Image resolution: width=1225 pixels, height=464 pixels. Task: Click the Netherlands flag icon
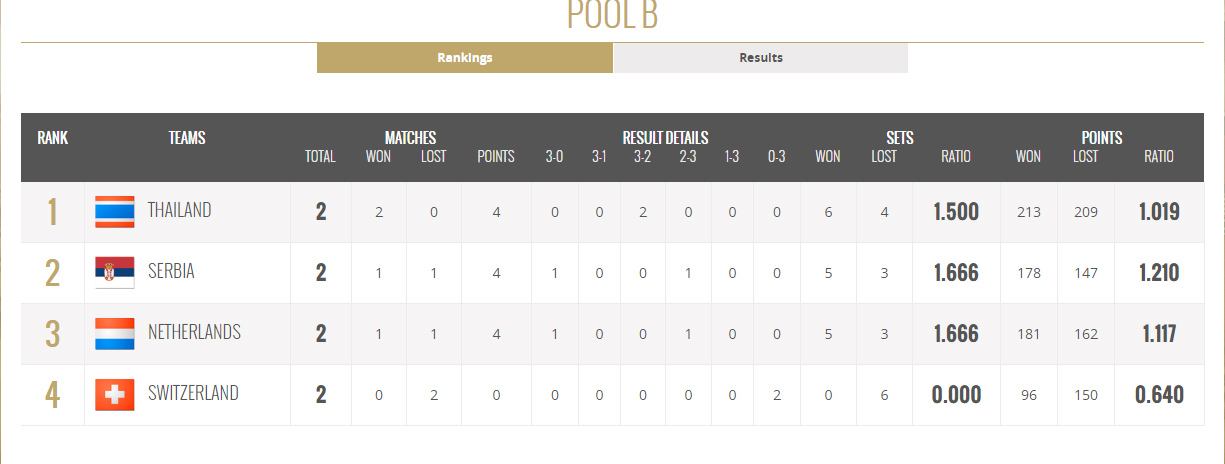click(x=115, y=334)
